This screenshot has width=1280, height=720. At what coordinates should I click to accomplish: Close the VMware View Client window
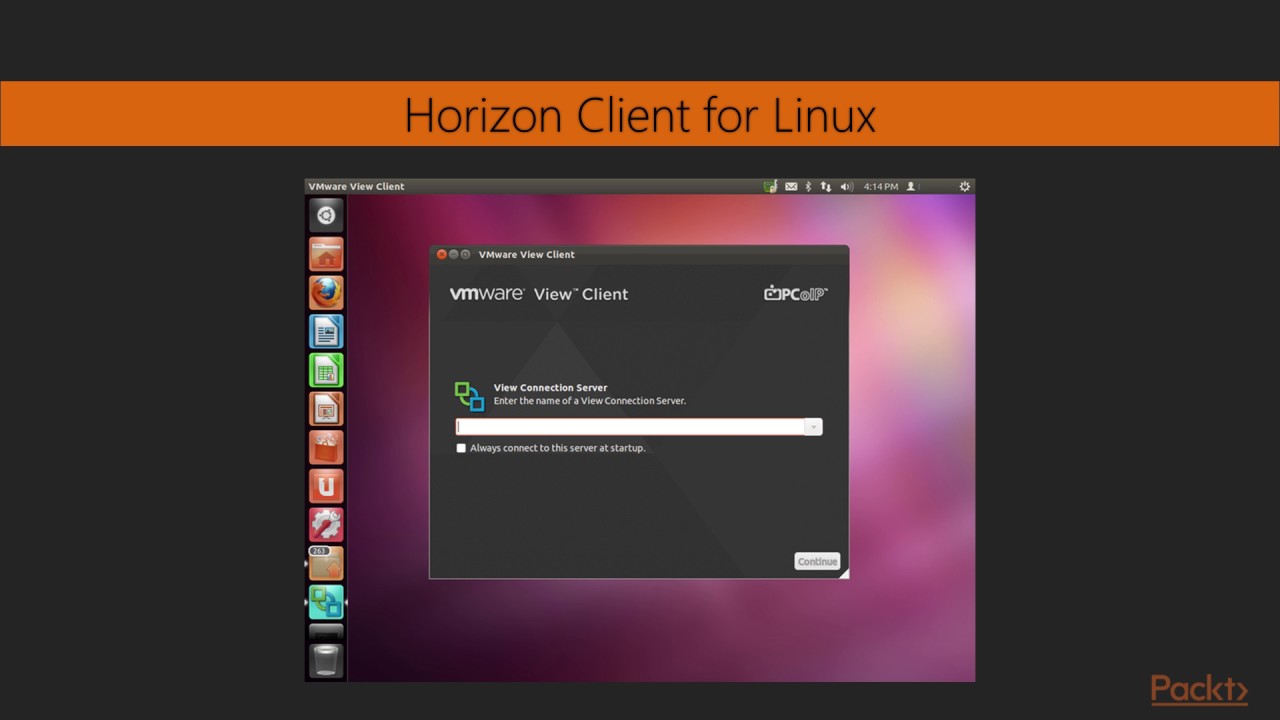[442, 254]
